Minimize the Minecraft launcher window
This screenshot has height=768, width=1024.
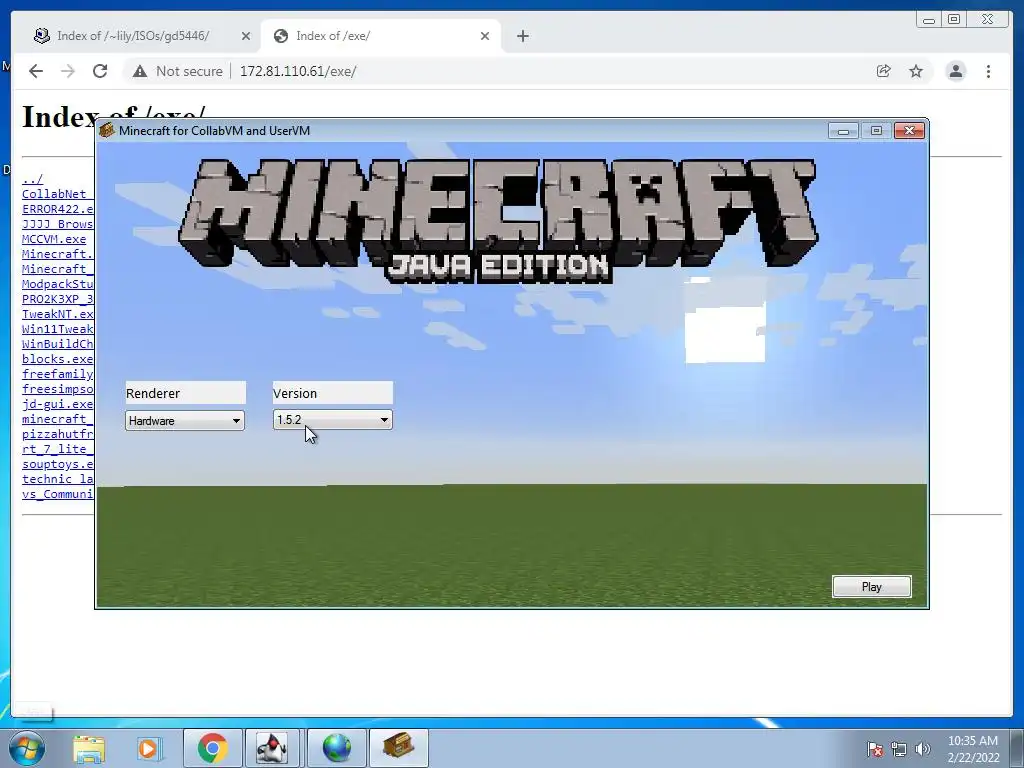point(843,131)
